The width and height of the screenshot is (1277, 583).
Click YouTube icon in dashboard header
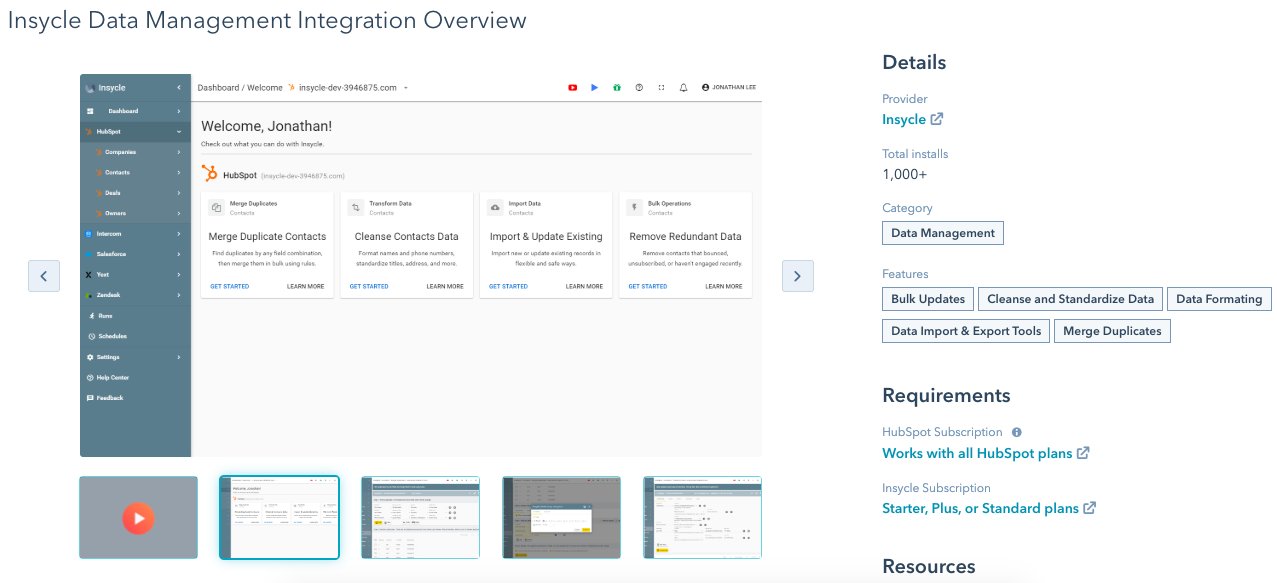(x=573, y=88)
